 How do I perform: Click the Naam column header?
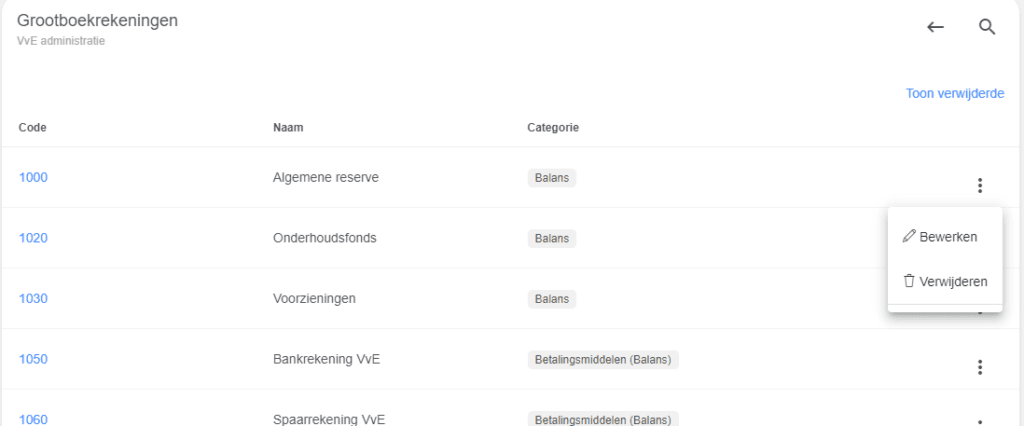(x=288, y=128)
